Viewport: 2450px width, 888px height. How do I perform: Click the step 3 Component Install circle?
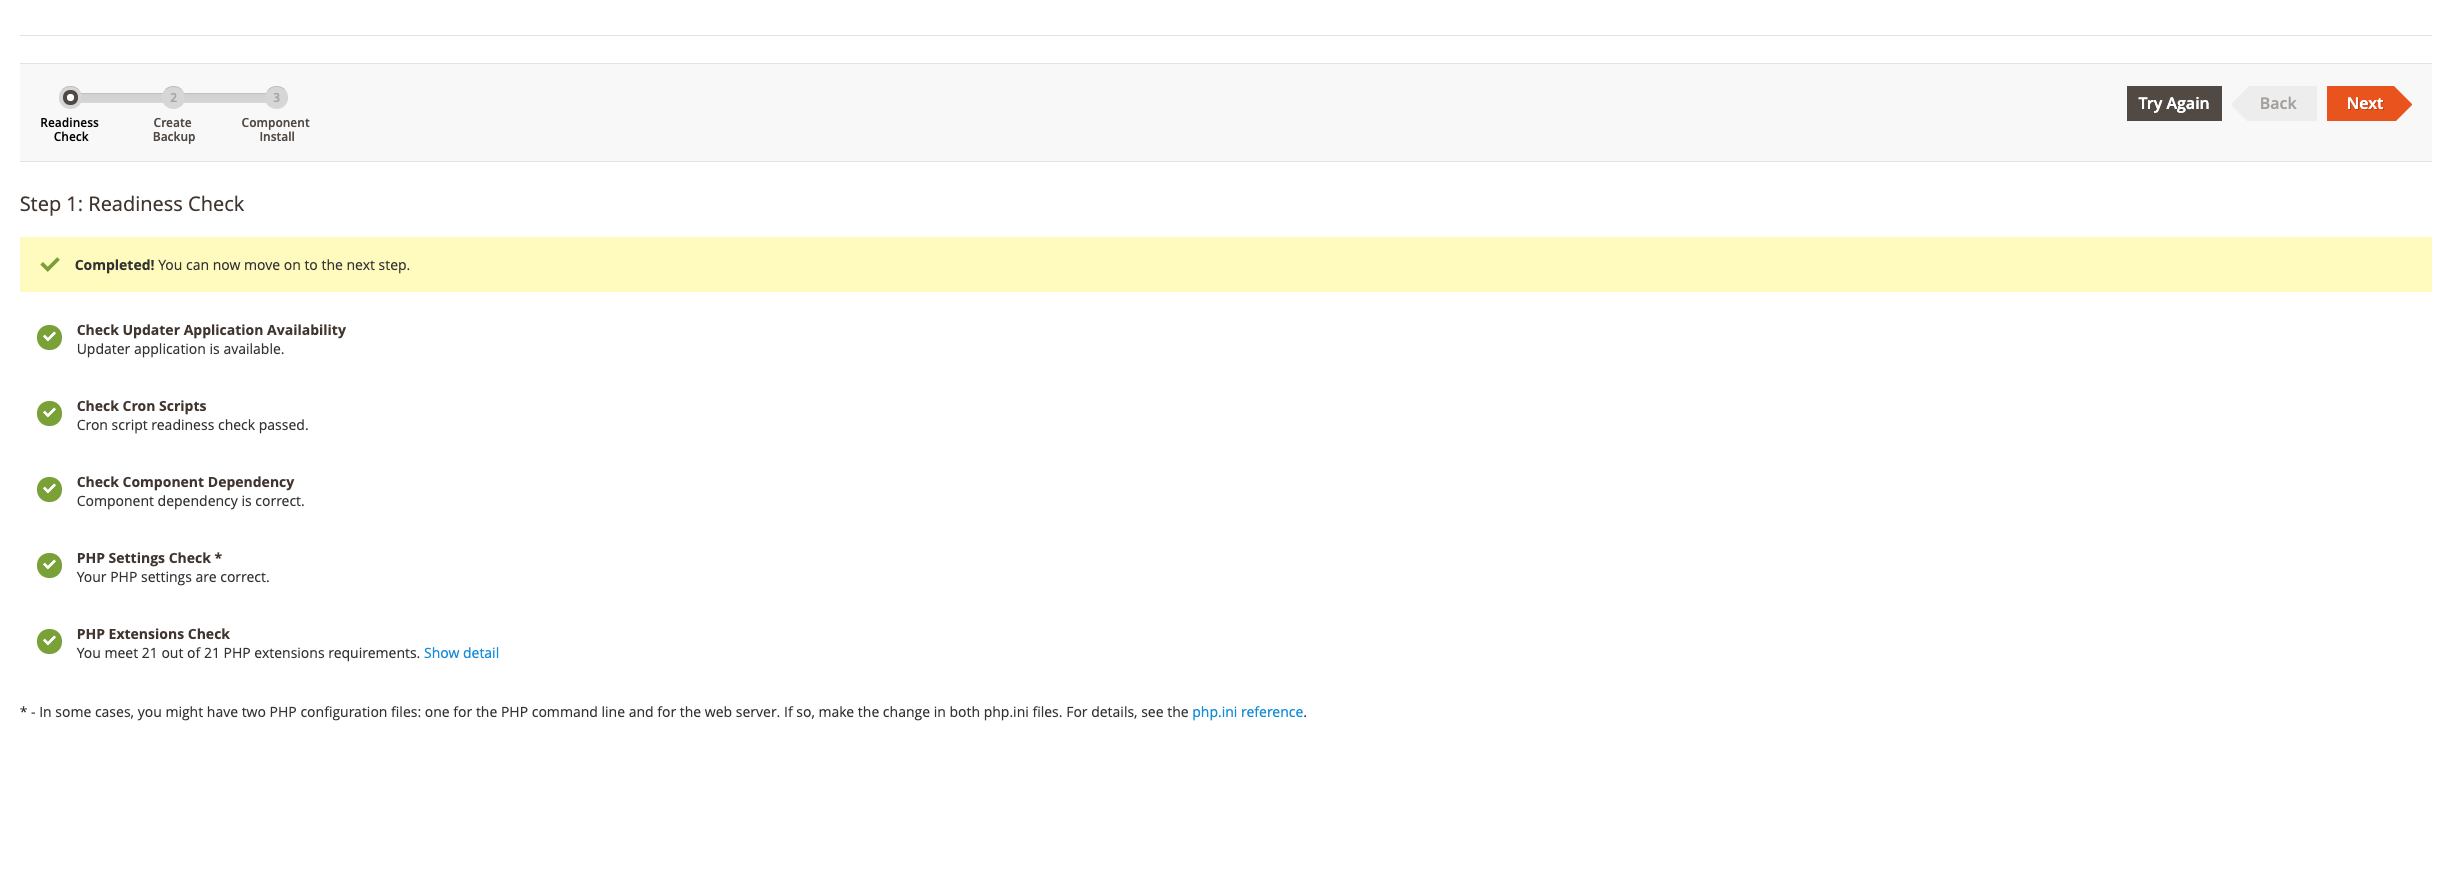point(277,97)
